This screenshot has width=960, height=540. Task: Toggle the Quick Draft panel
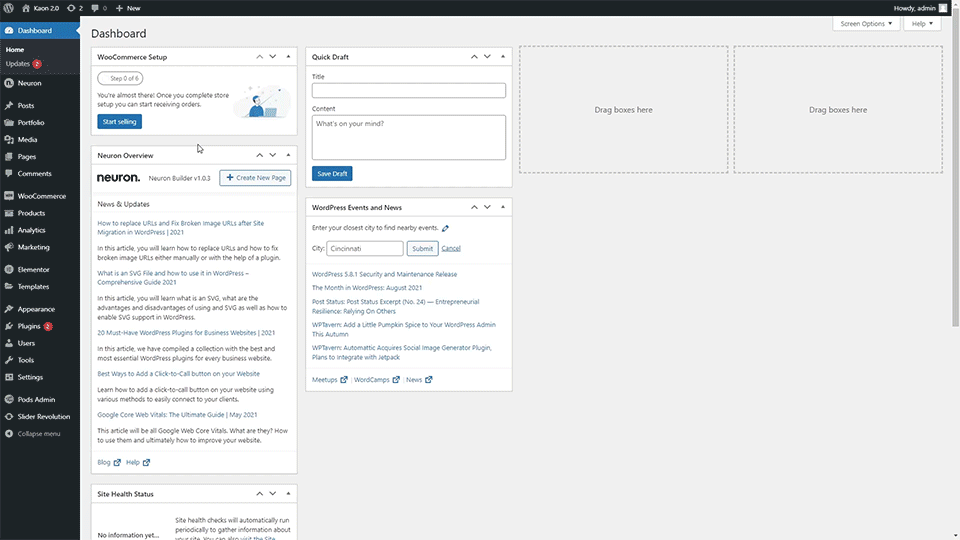tap(503, 57)
